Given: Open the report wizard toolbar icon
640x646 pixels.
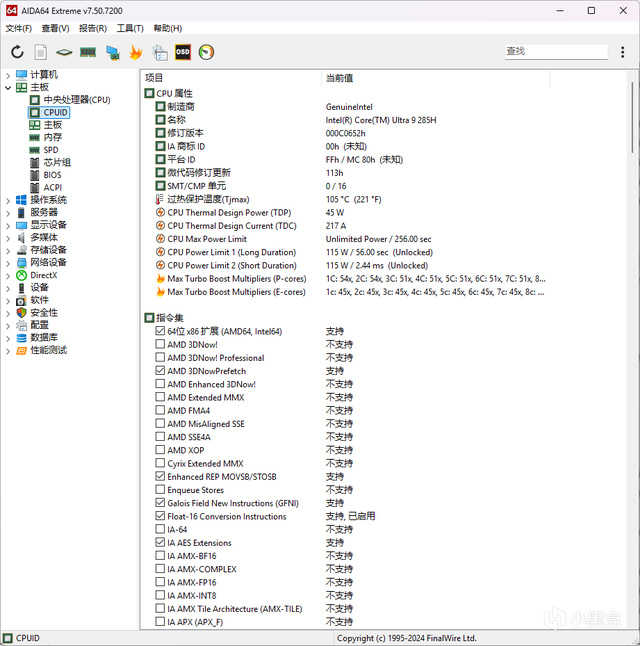Looking at the screenshot, I should click(x=160, y=52).
